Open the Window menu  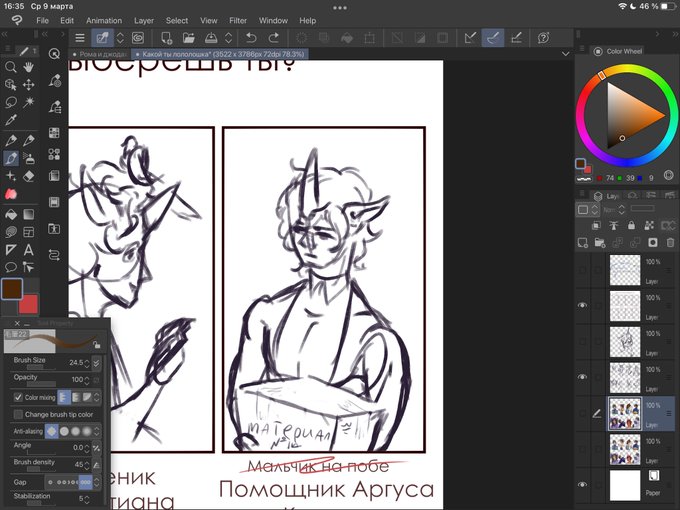273,20
